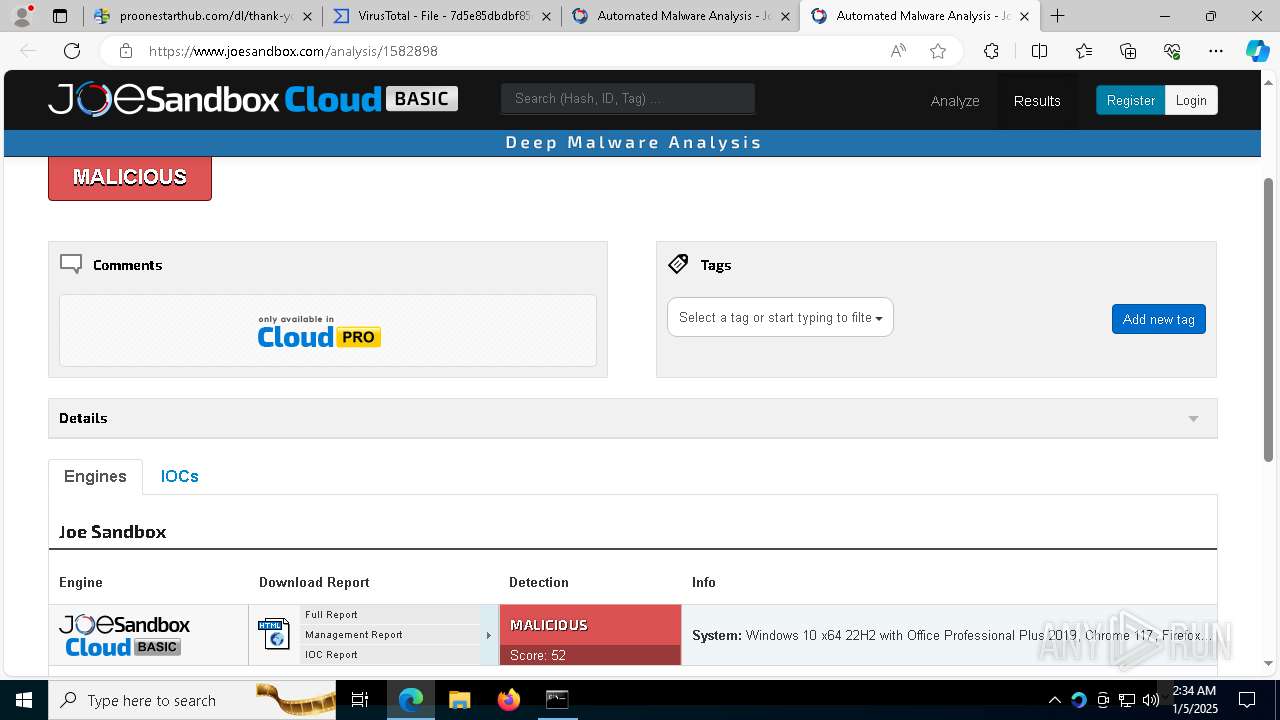1280x720 pixels.
Task: Launch Firefox from taskbar
Action: (x=508, y=700)
